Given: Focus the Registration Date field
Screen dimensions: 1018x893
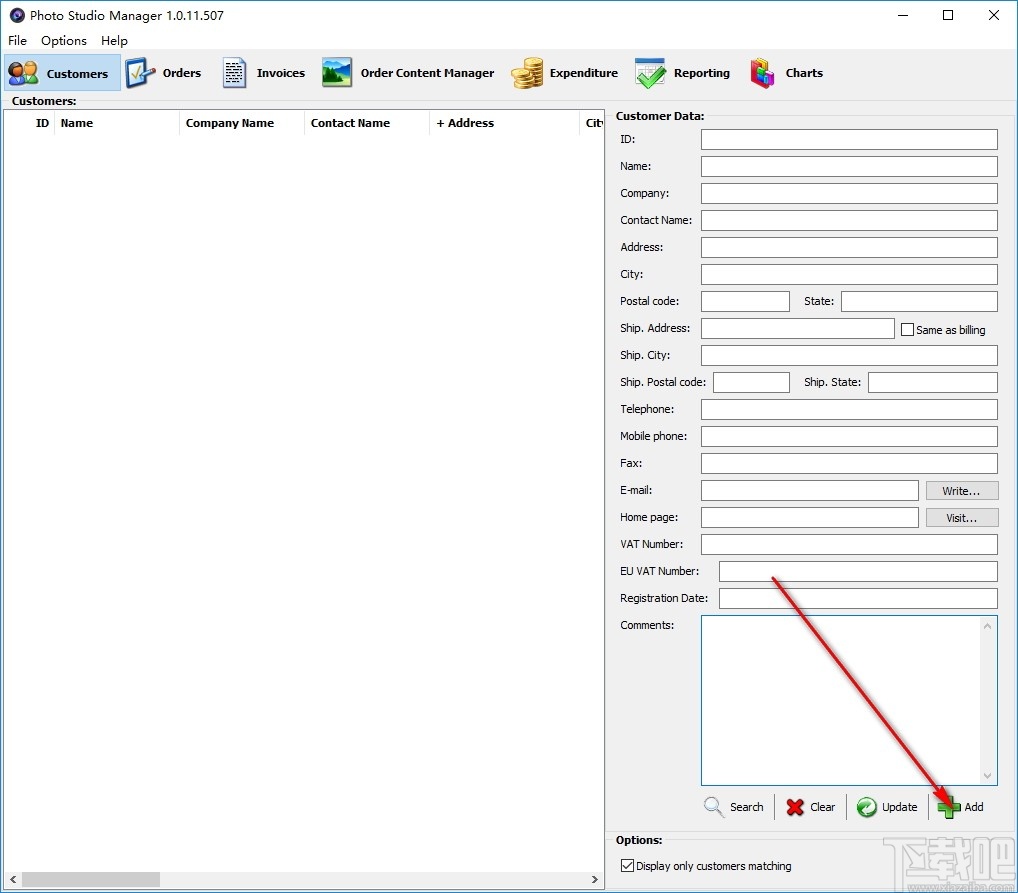Looking at the screenshot, I should point(858,598).
